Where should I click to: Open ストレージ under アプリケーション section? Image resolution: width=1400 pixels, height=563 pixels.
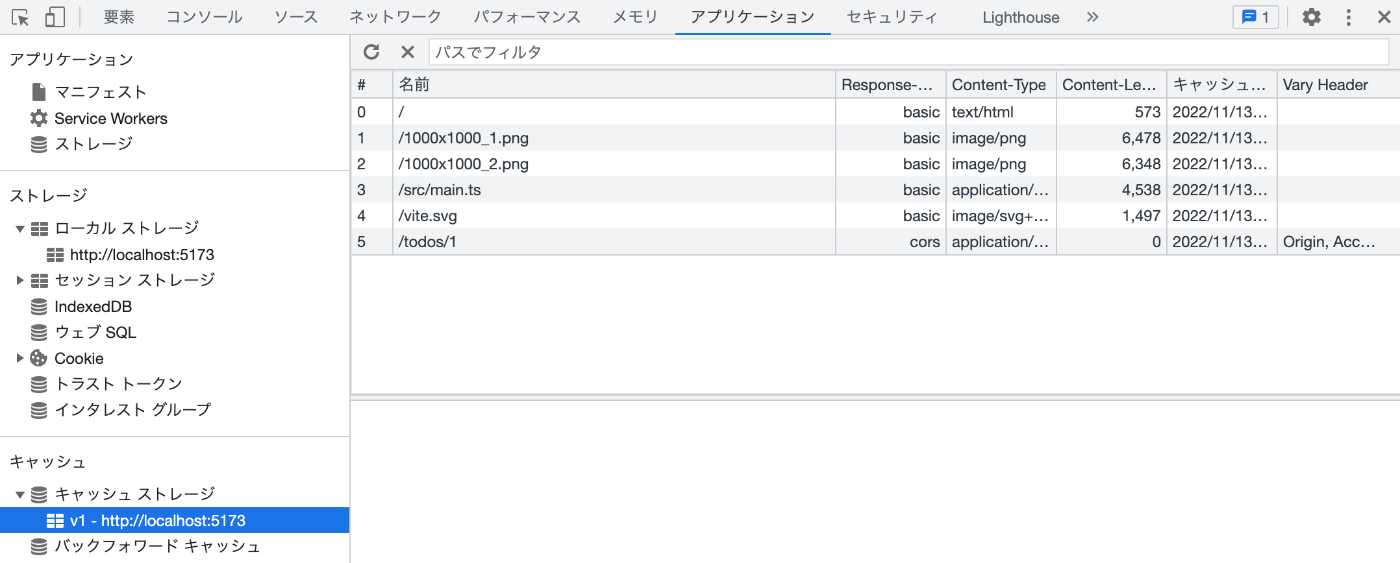pos(93,144)
